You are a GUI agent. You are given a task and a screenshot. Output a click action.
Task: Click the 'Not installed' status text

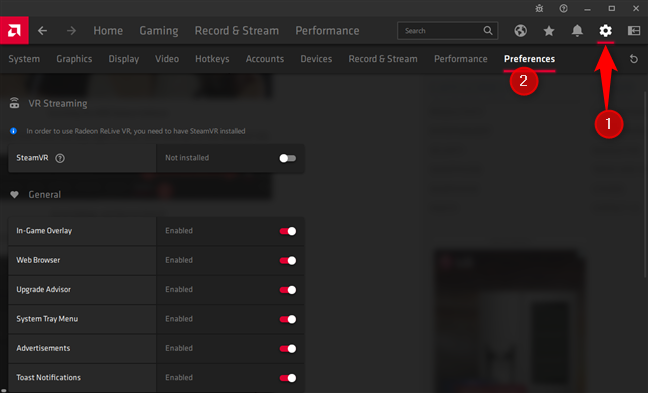pos(187,158)
